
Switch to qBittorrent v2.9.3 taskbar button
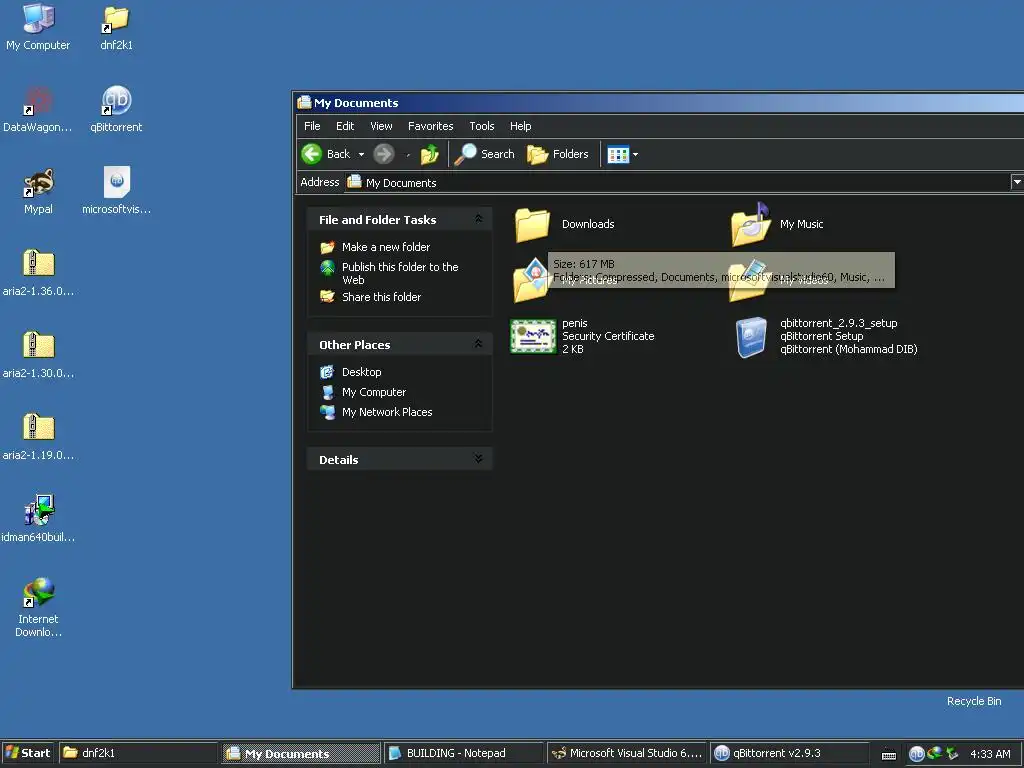[x=789, y=753]
